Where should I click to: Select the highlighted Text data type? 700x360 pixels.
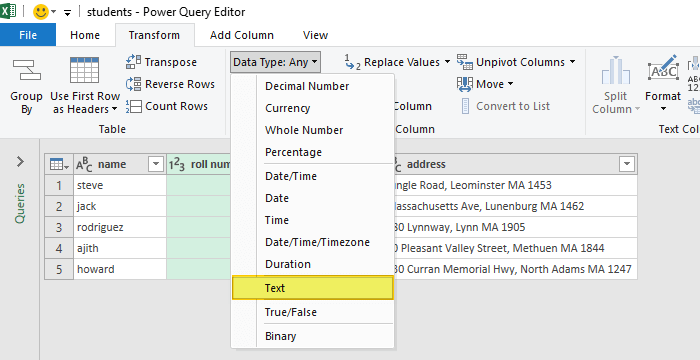click(x=312, y=288)
